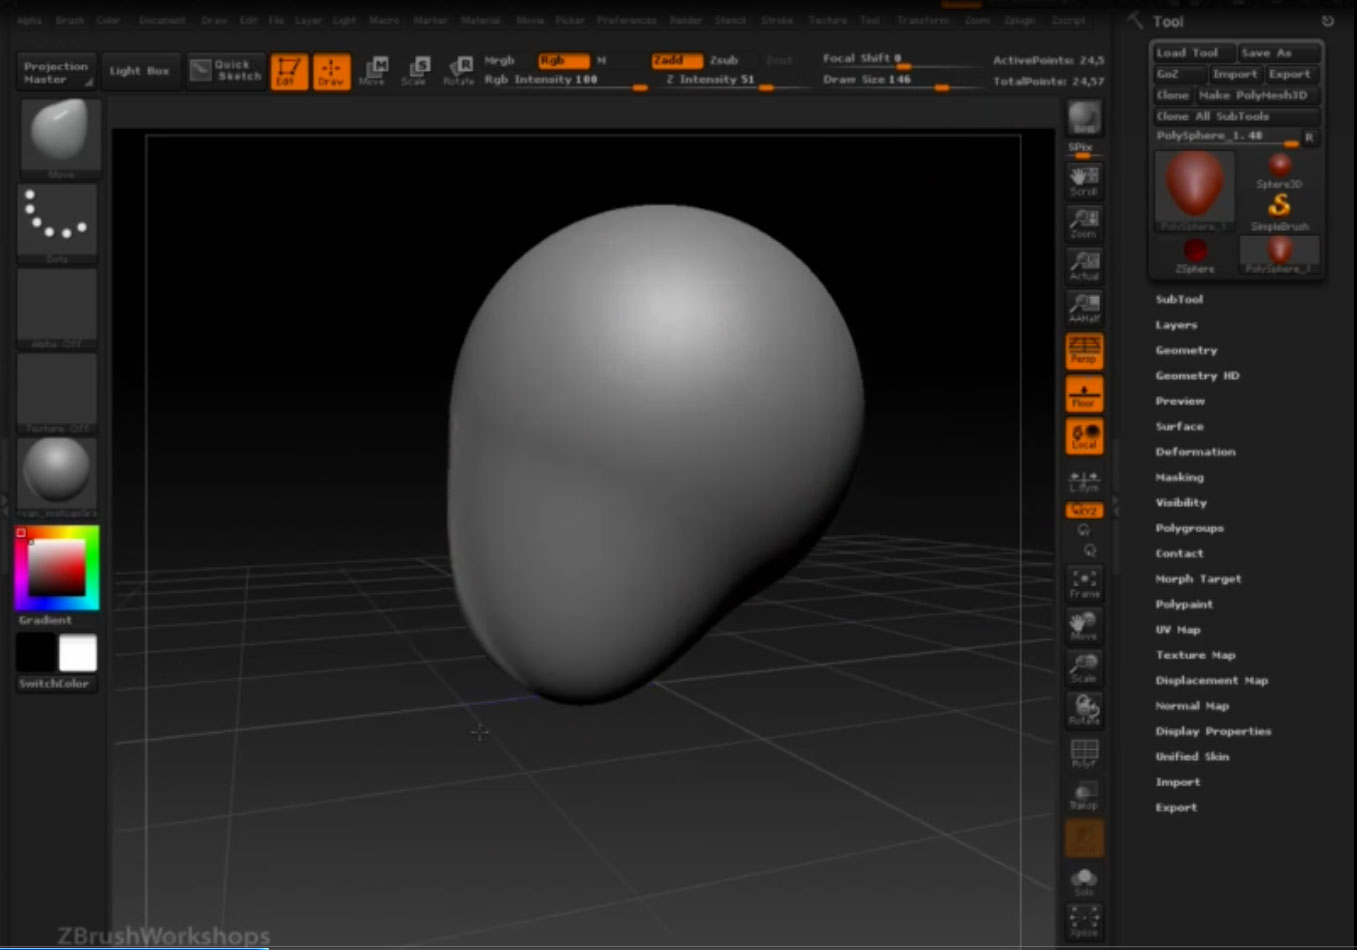1357x950 pixels.
Task: Click the AAHalf view icon
Action: (x=1084, y=308)
